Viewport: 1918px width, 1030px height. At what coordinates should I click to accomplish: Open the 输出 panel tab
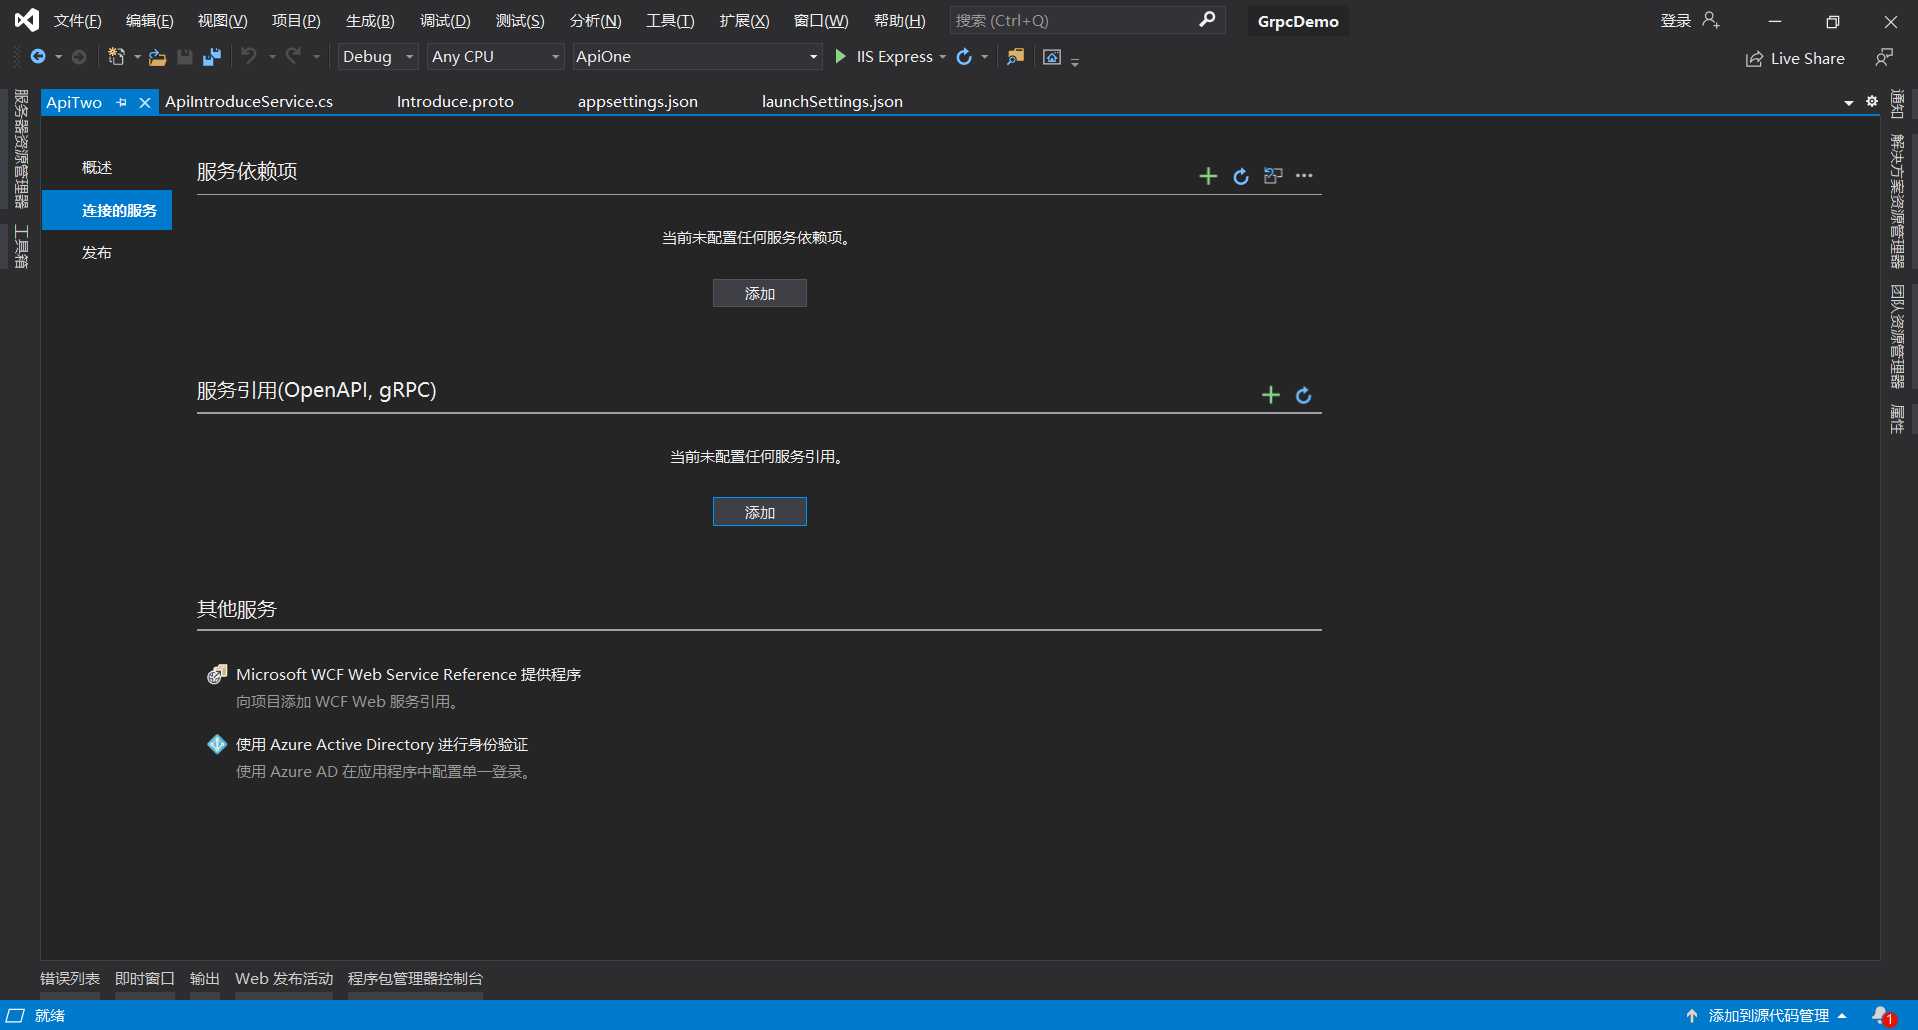pos(205,979)
